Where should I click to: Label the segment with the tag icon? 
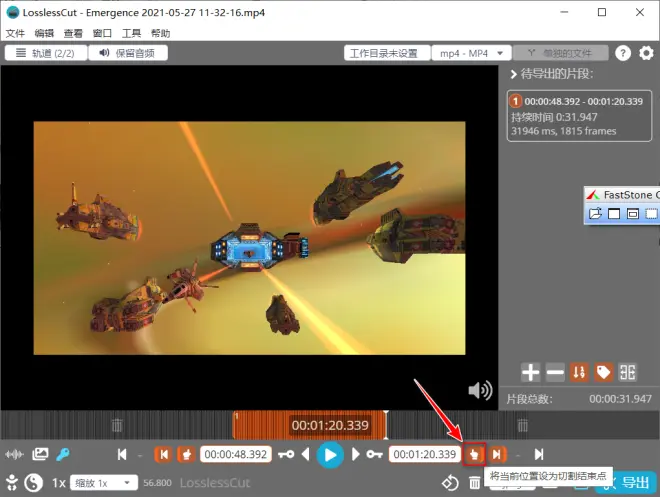coord(604,372)
